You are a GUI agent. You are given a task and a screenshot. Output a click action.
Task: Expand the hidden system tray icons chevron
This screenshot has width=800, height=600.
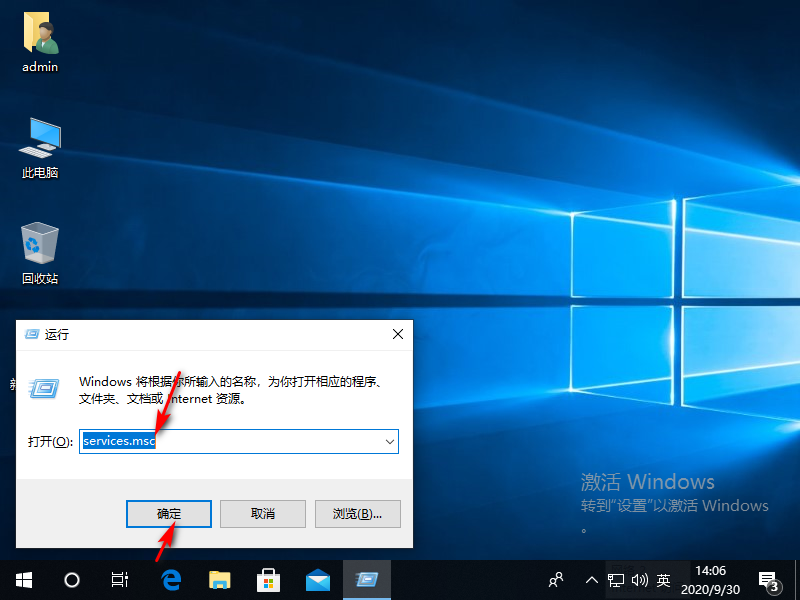pyautogui.click(x=591, y=579)
